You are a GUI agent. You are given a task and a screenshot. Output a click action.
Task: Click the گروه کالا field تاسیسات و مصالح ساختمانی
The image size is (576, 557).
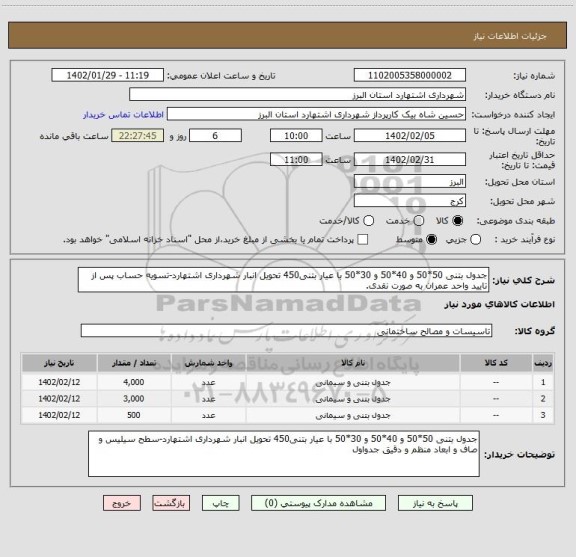(x=286, y=331)
